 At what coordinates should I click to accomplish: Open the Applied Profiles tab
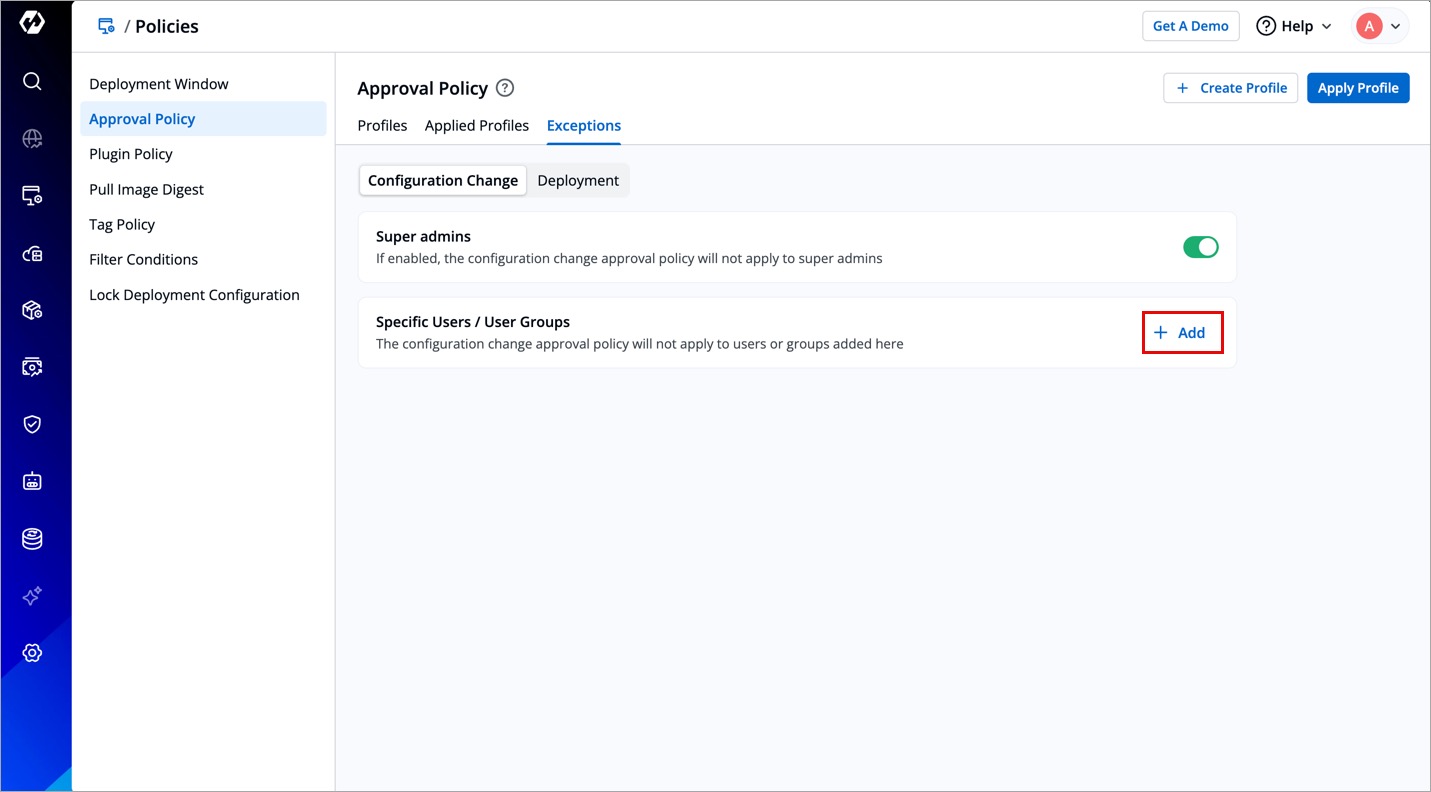point(477,126)
